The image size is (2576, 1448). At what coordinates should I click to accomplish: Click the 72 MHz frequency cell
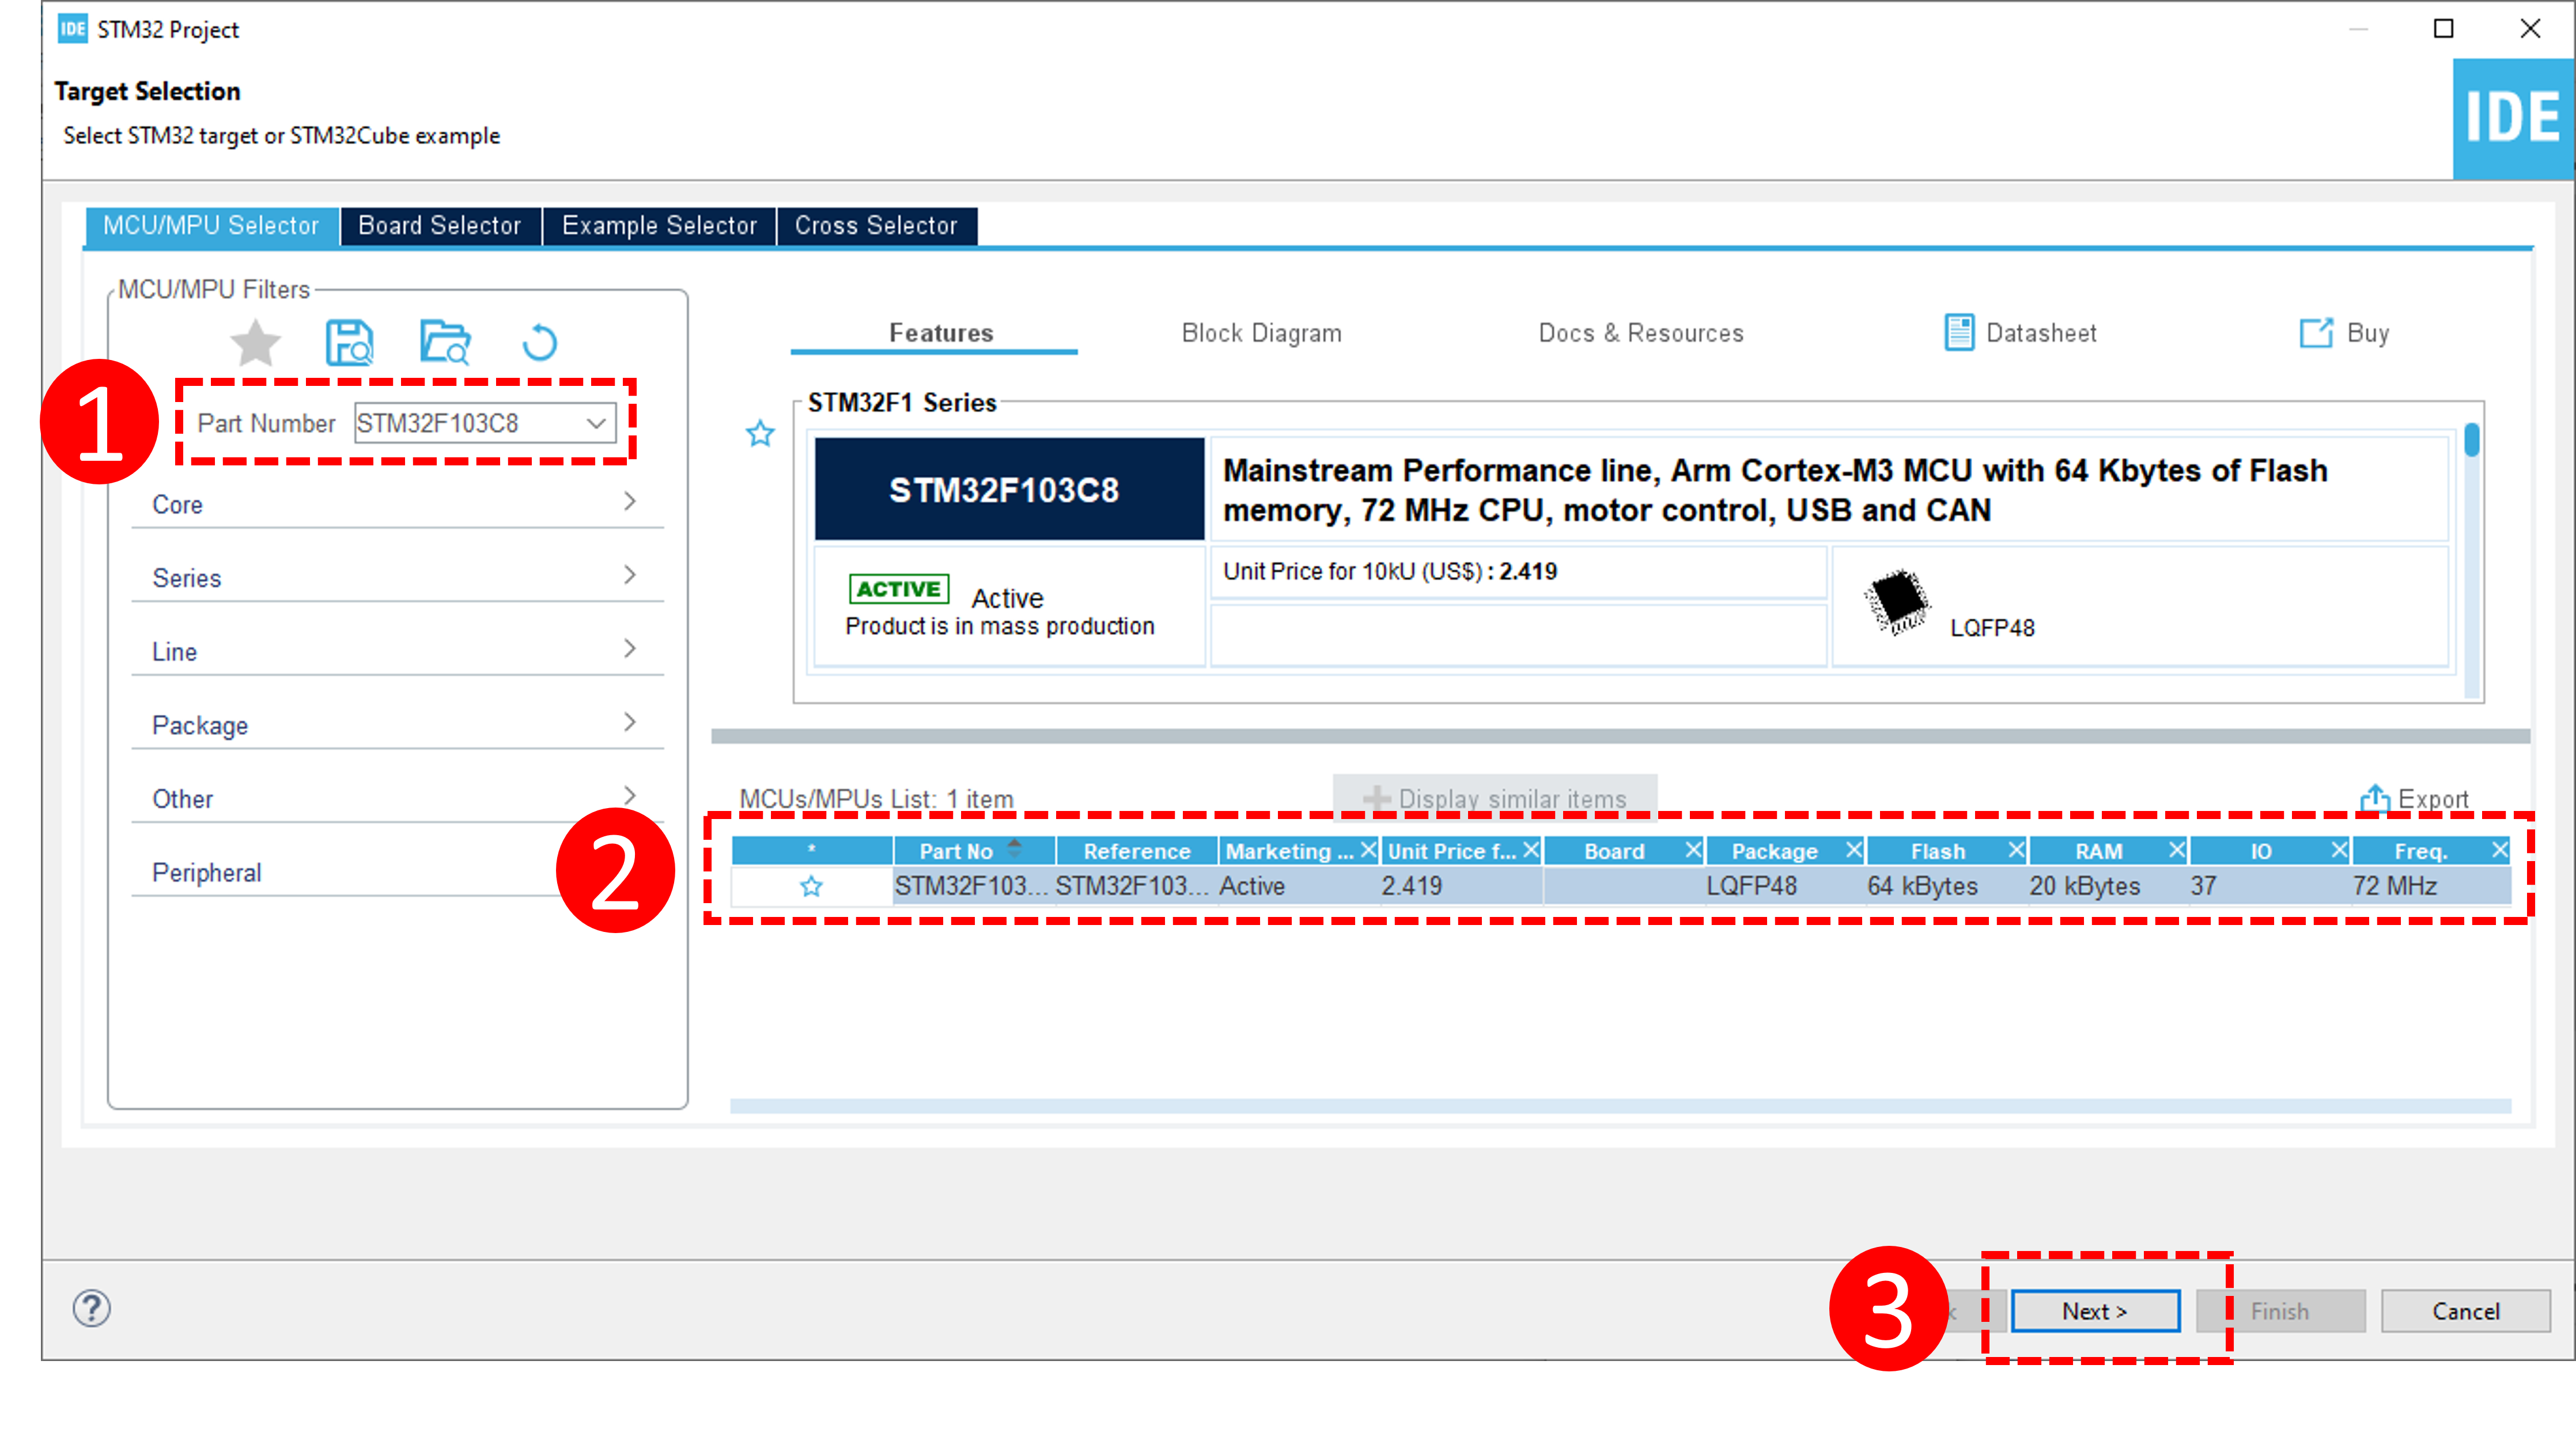[2431, 886]
